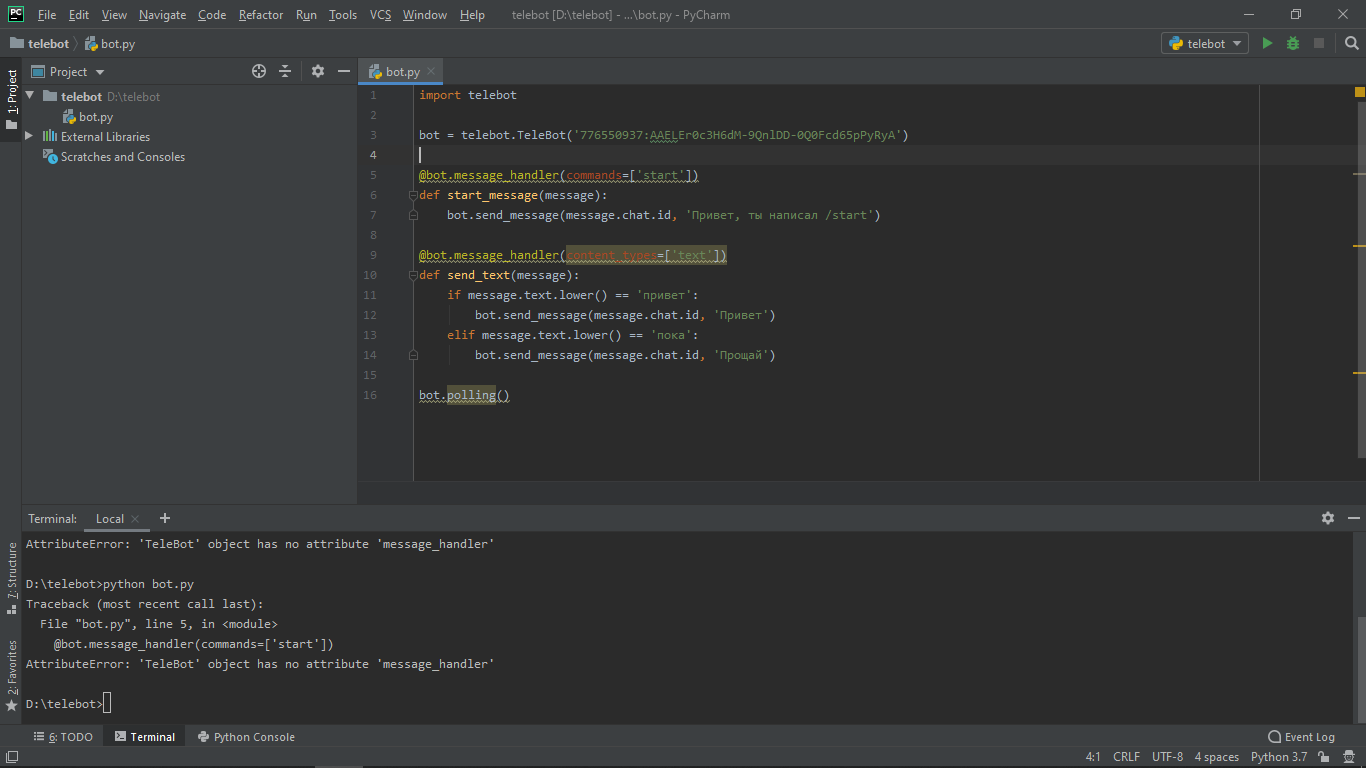1366x768 pixels.
Task: Open Search Everywhere magnifier
Action: [1351, 43]
